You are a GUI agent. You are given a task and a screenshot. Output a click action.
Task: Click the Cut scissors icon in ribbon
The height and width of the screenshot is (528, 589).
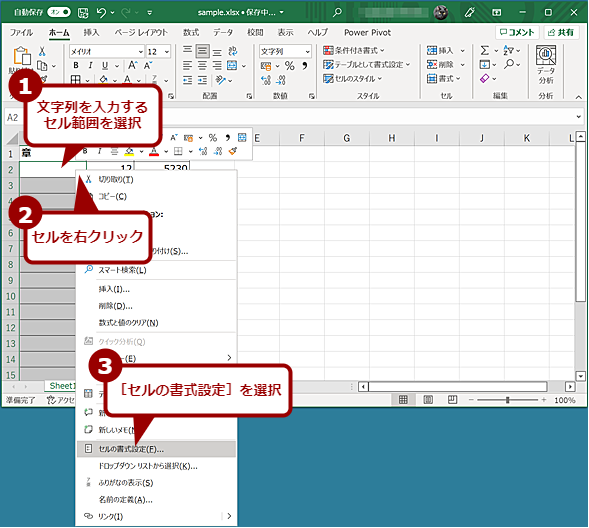(42, 51)
